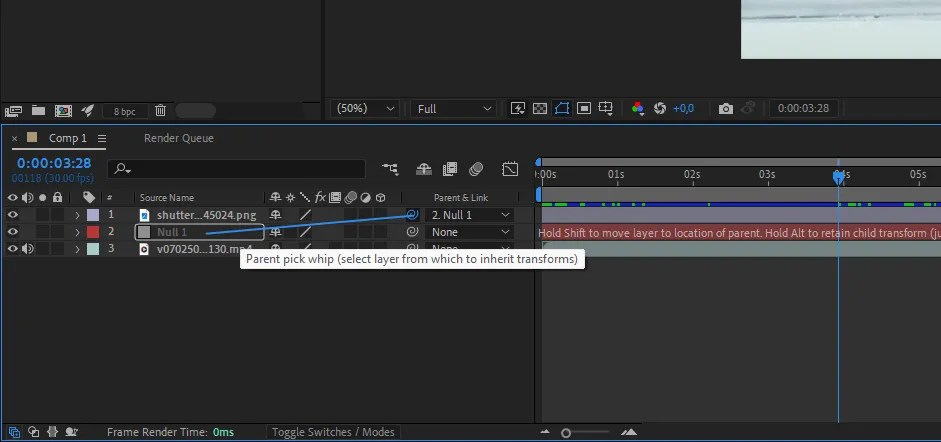Expand or collapse In/Out/Duration/Stretch panes
The image size is (941, 442).
click(x=52, y=431)
